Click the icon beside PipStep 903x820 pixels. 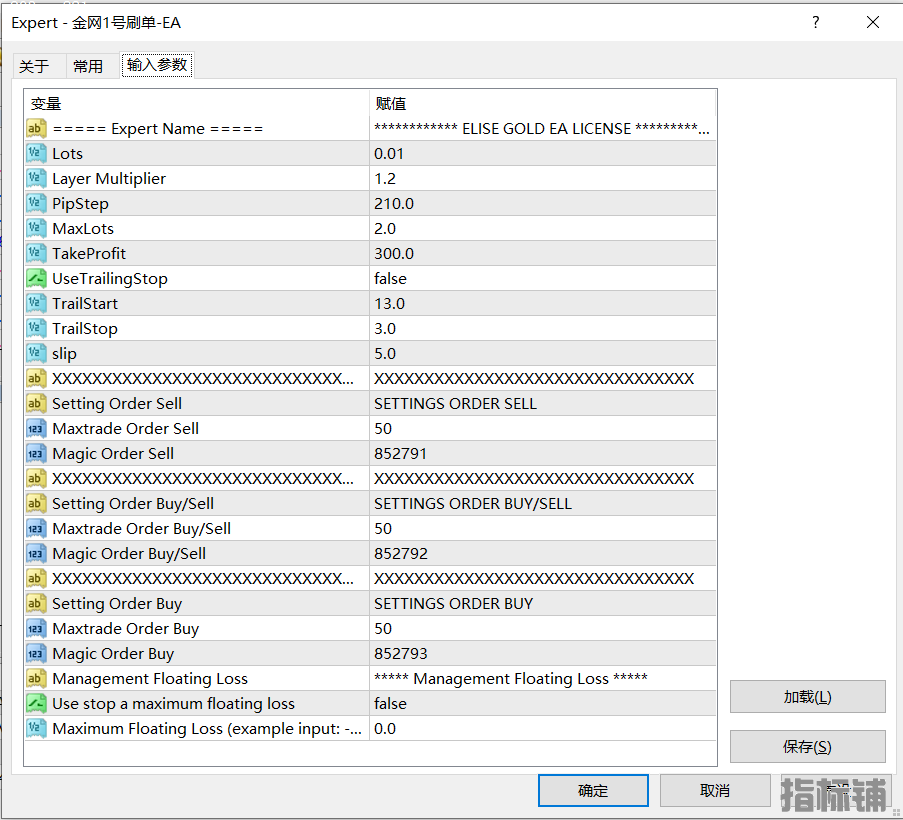click(x=36, y=203)
